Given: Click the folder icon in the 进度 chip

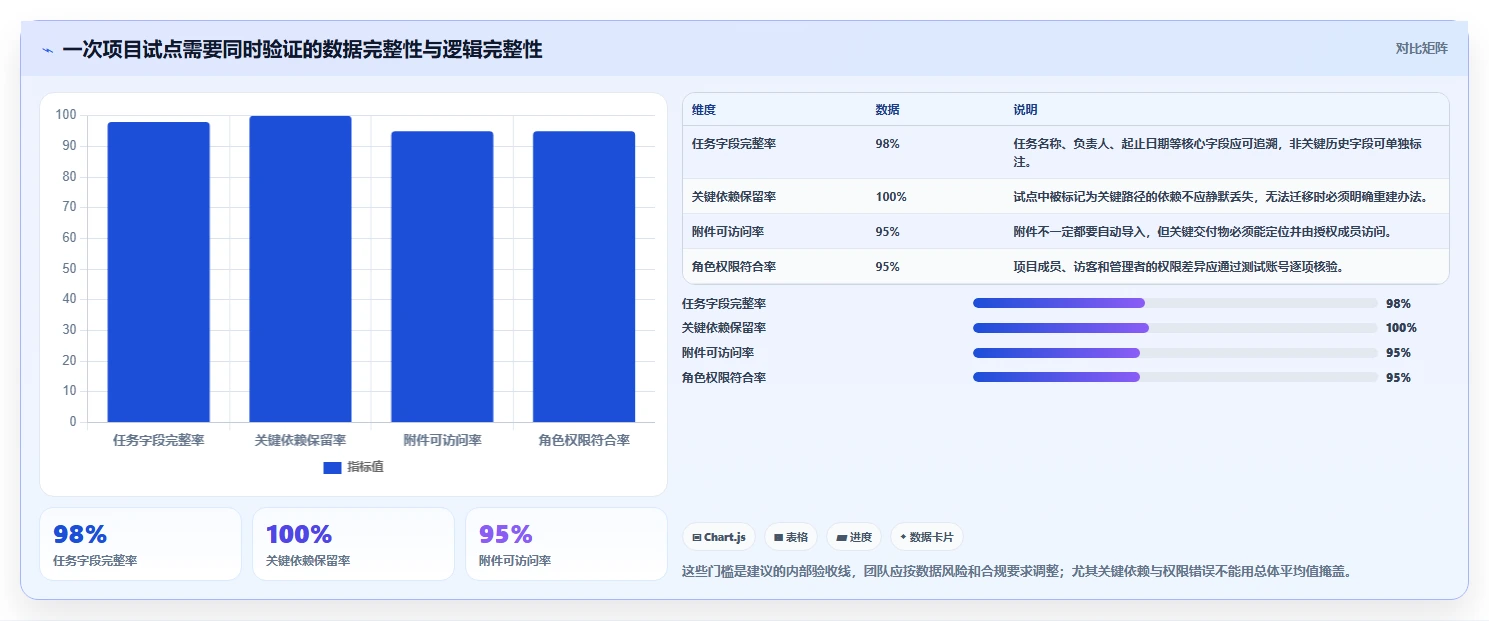Looking at the screenshot, I should [841, 538].
